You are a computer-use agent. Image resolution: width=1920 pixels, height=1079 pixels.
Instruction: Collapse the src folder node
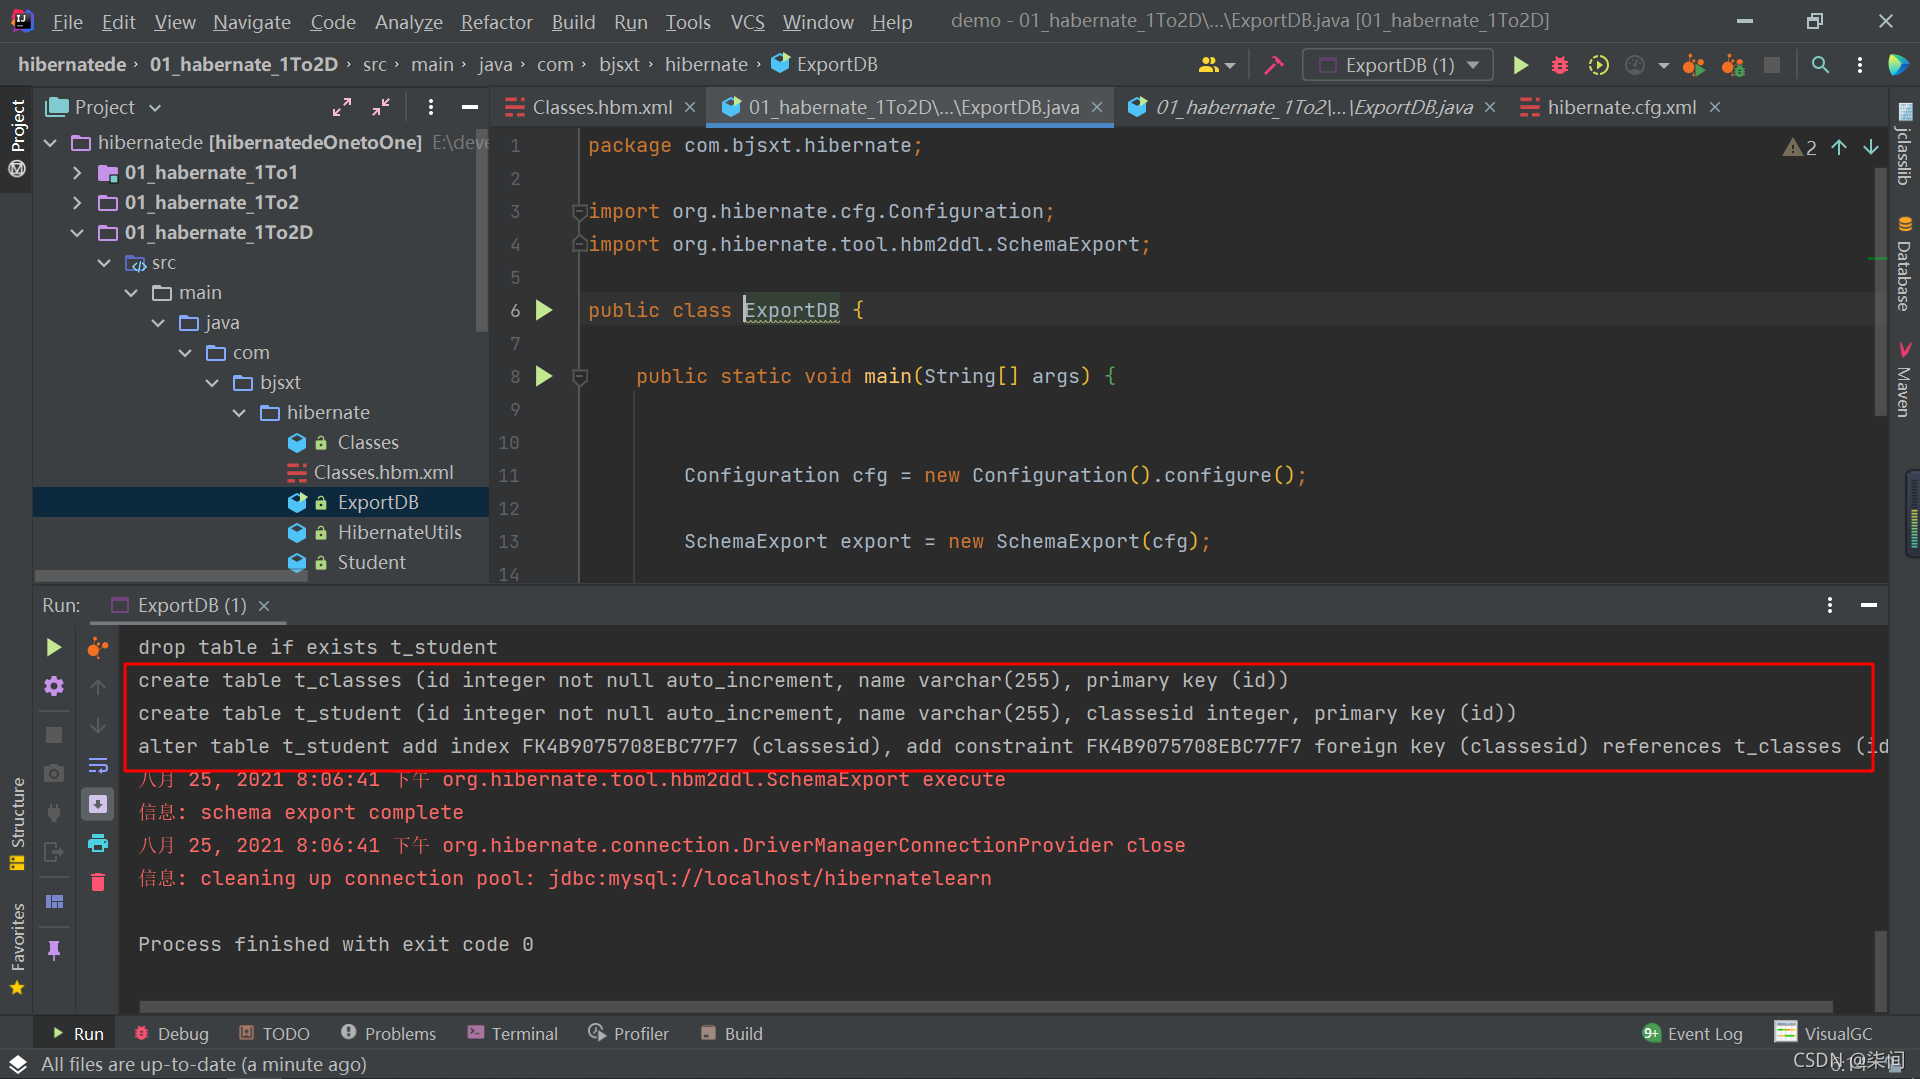point(104,263)
